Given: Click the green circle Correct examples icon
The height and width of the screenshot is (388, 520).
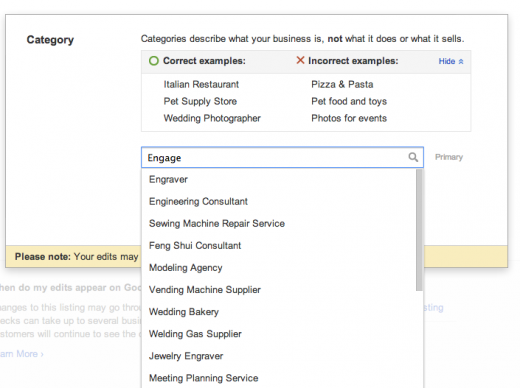Looking at the screenshot, I should point(154,61).
